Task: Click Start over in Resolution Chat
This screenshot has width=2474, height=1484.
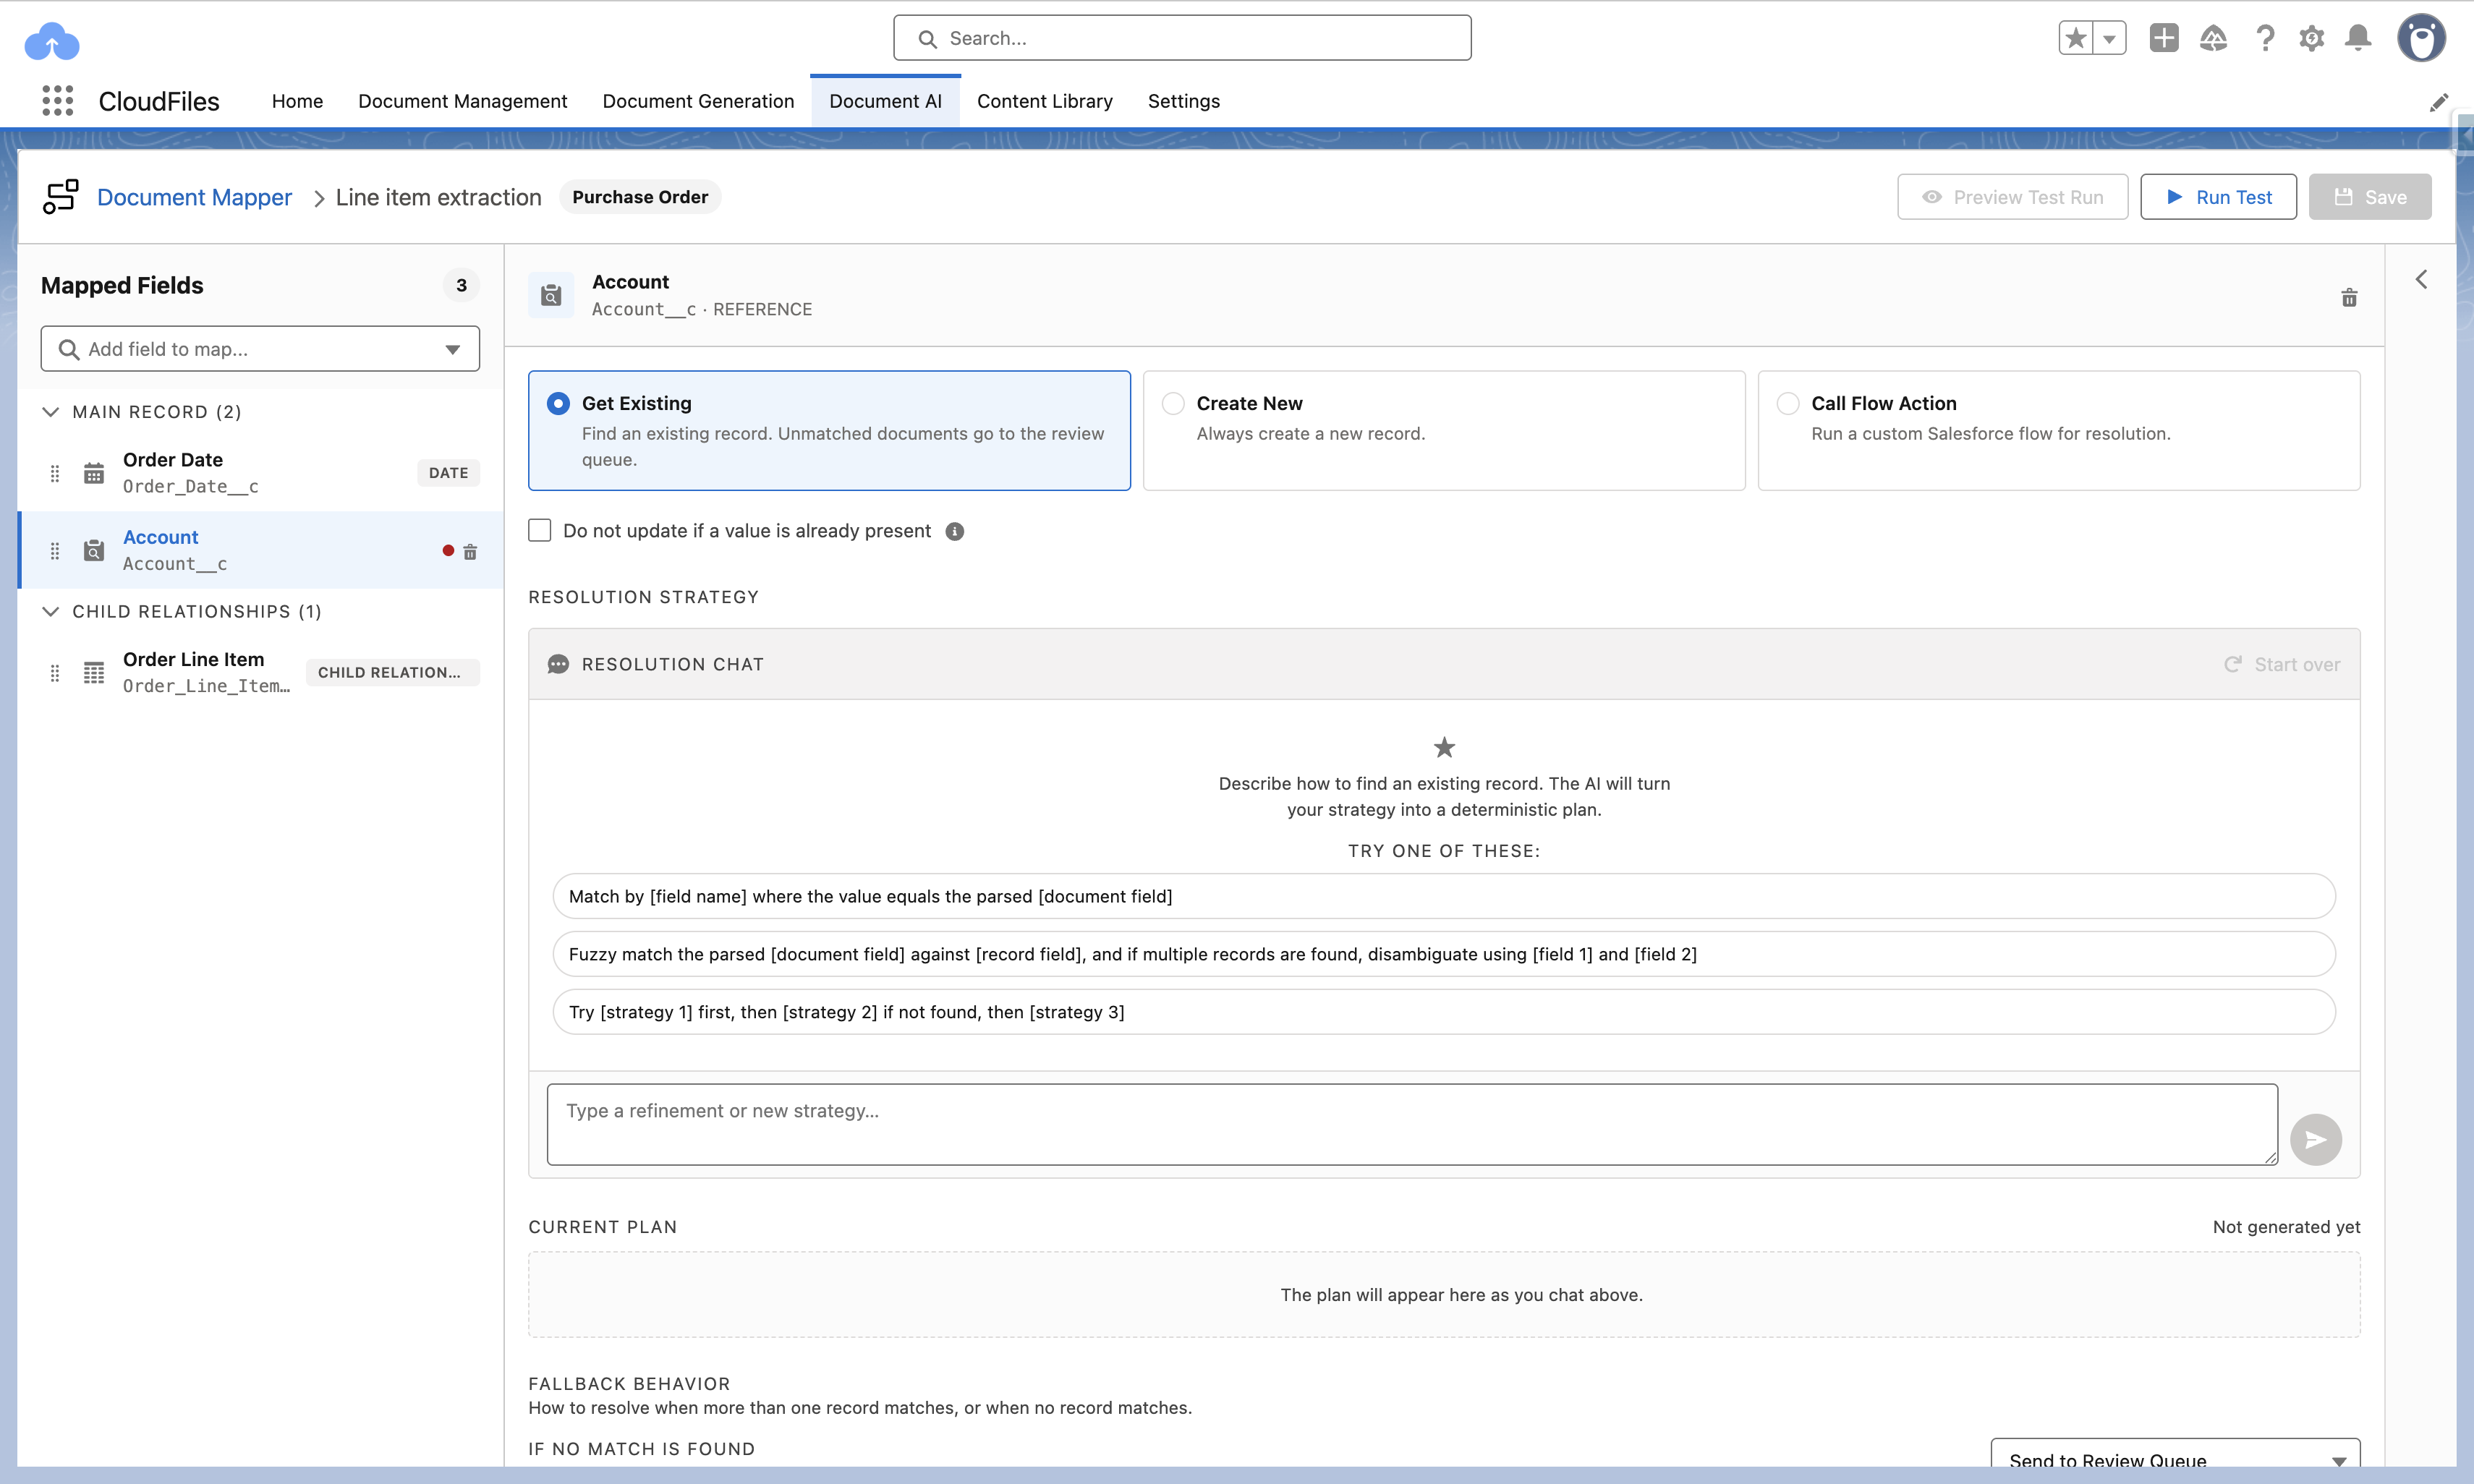Action: click(2281, 664)
